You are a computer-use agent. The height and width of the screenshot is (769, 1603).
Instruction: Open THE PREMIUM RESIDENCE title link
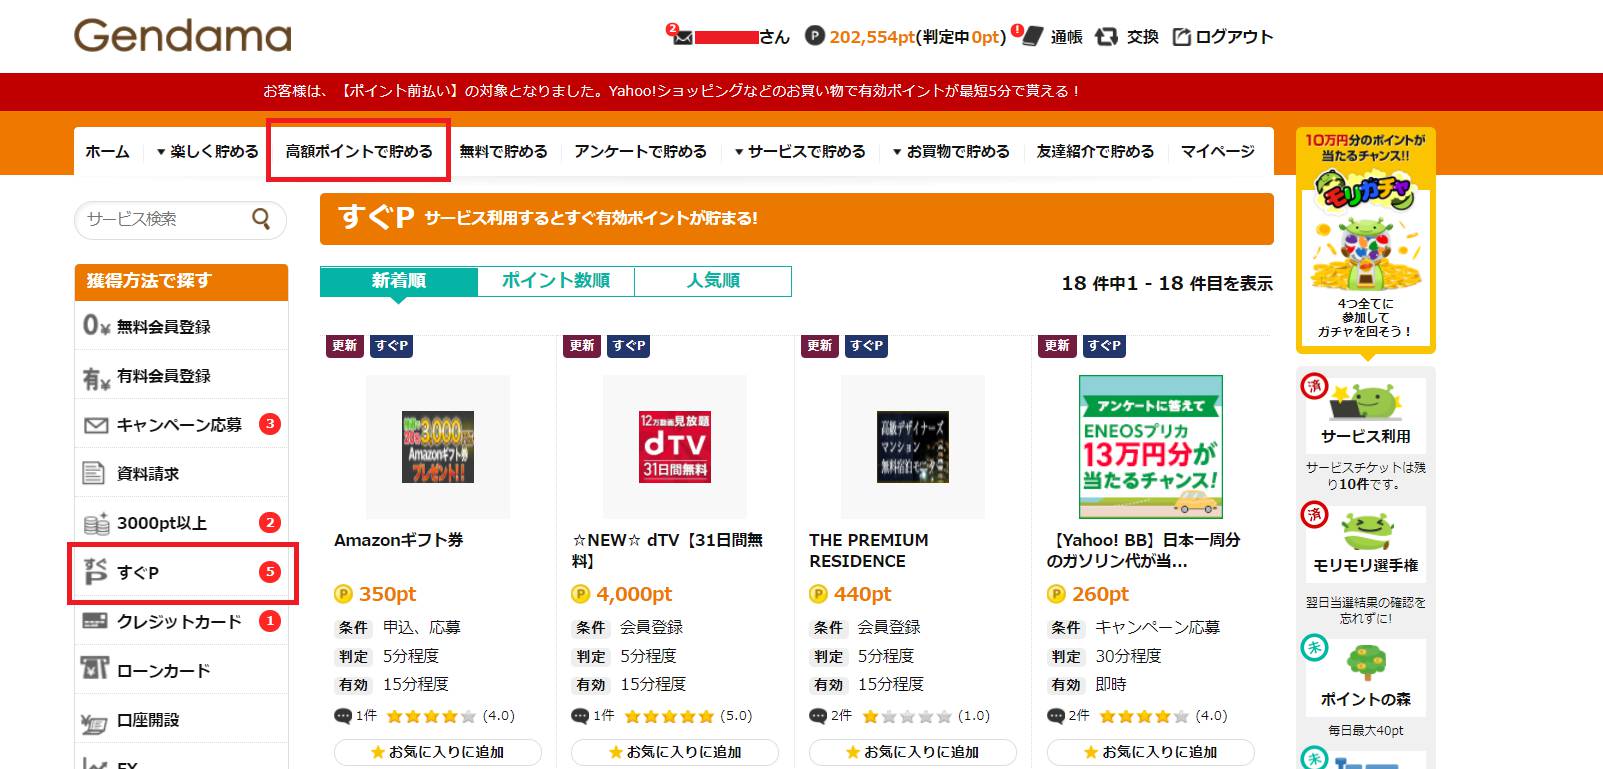pos(869,551)
